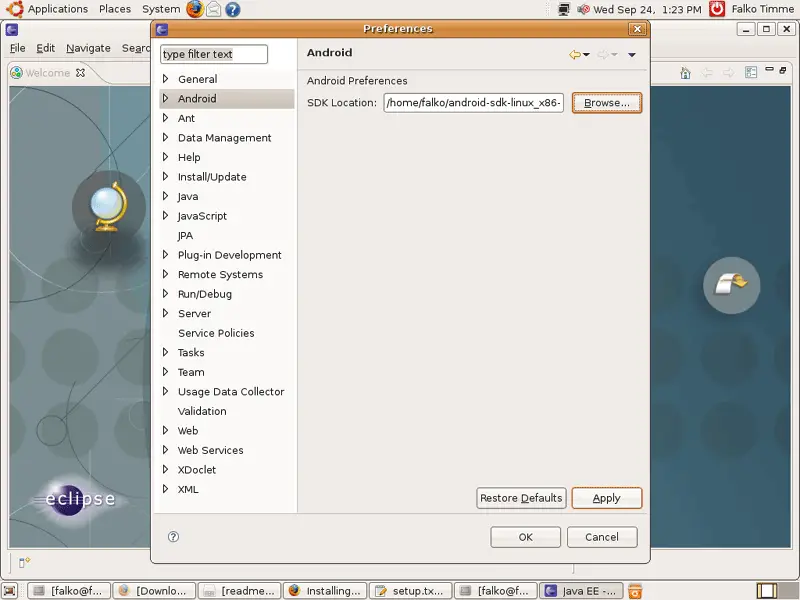Click the red power button icon
800x600 pixels.
coord(717,9)
